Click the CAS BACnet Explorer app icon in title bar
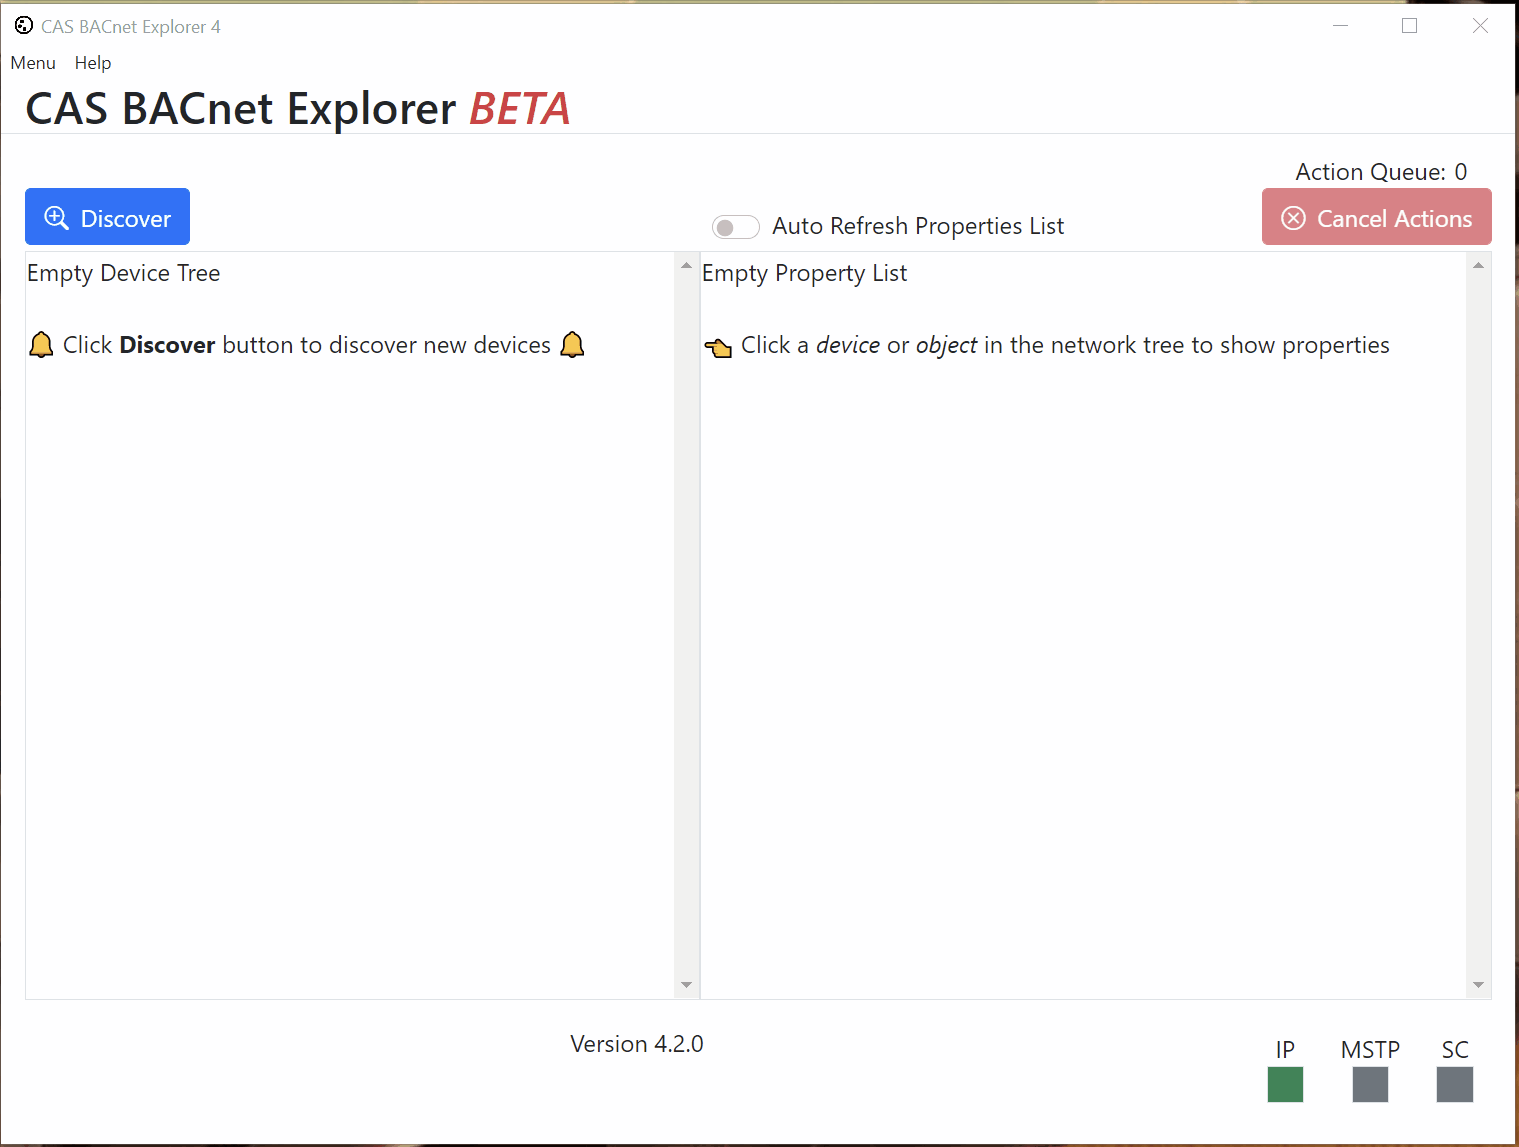This screenshot has width=1519, height=1147. [24, 26]
